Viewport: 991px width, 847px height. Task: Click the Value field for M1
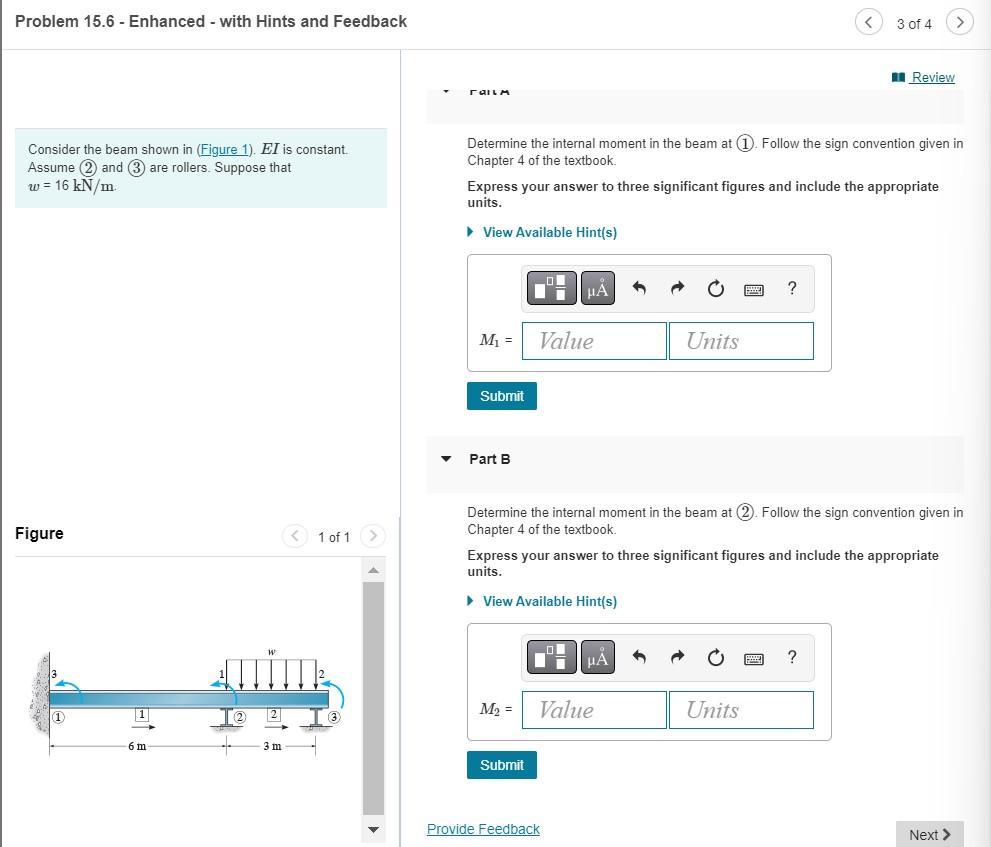pyautogui.click(x=594, y=340)
